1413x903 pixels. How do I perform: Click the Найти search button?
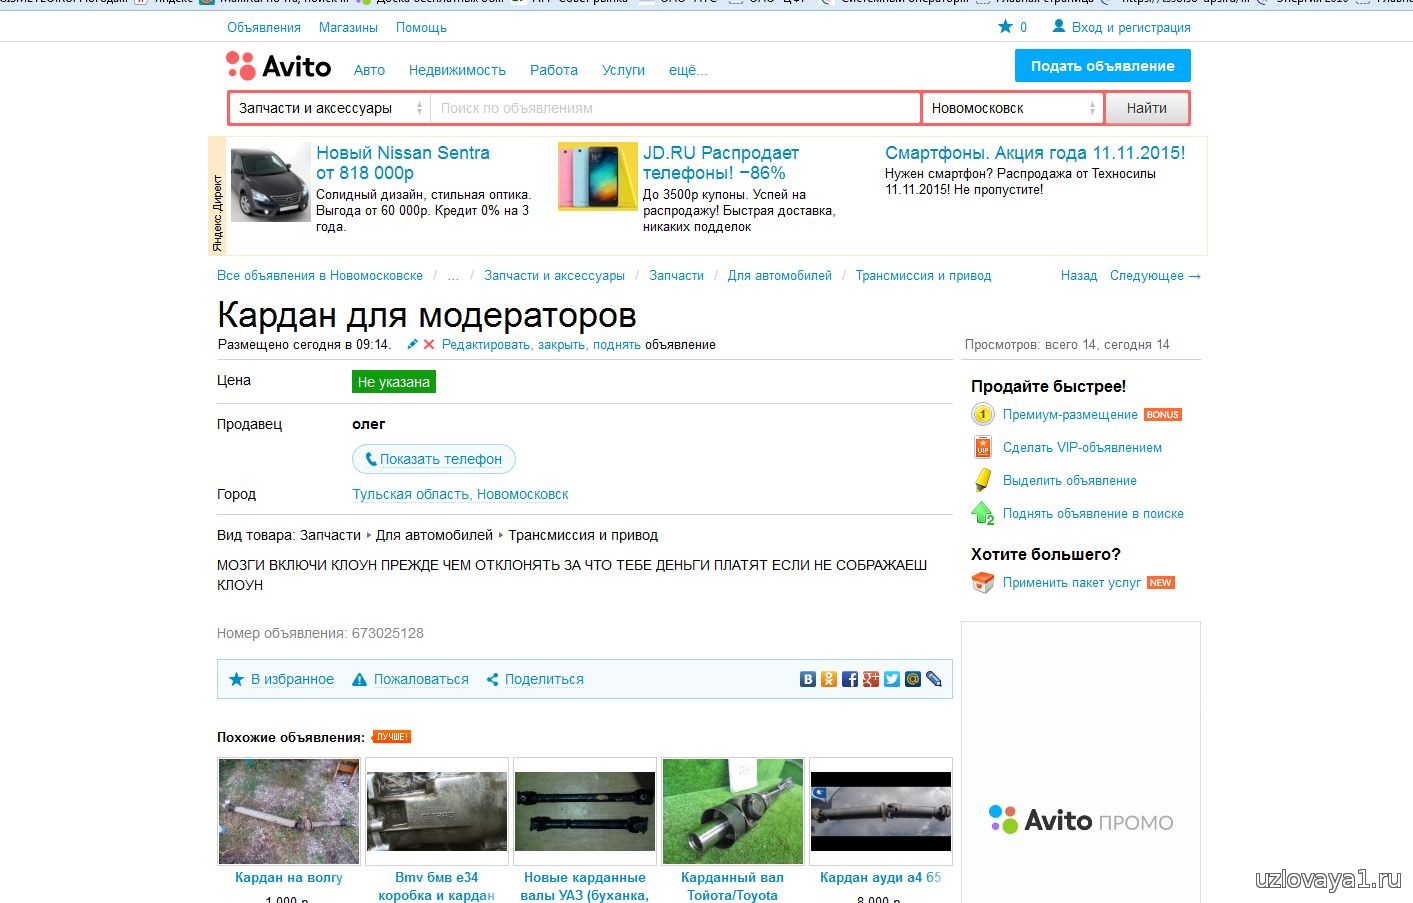(1147, 108)
